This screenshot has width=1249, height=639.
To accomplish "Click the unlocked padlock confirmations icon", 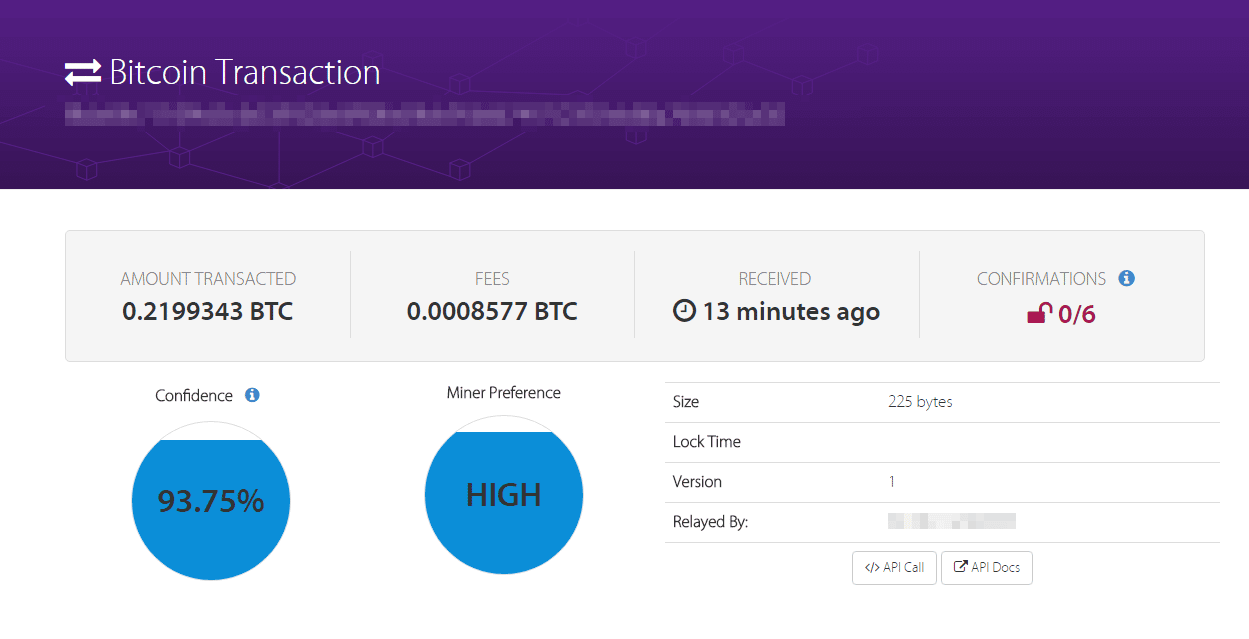I will click(1040, 313).
